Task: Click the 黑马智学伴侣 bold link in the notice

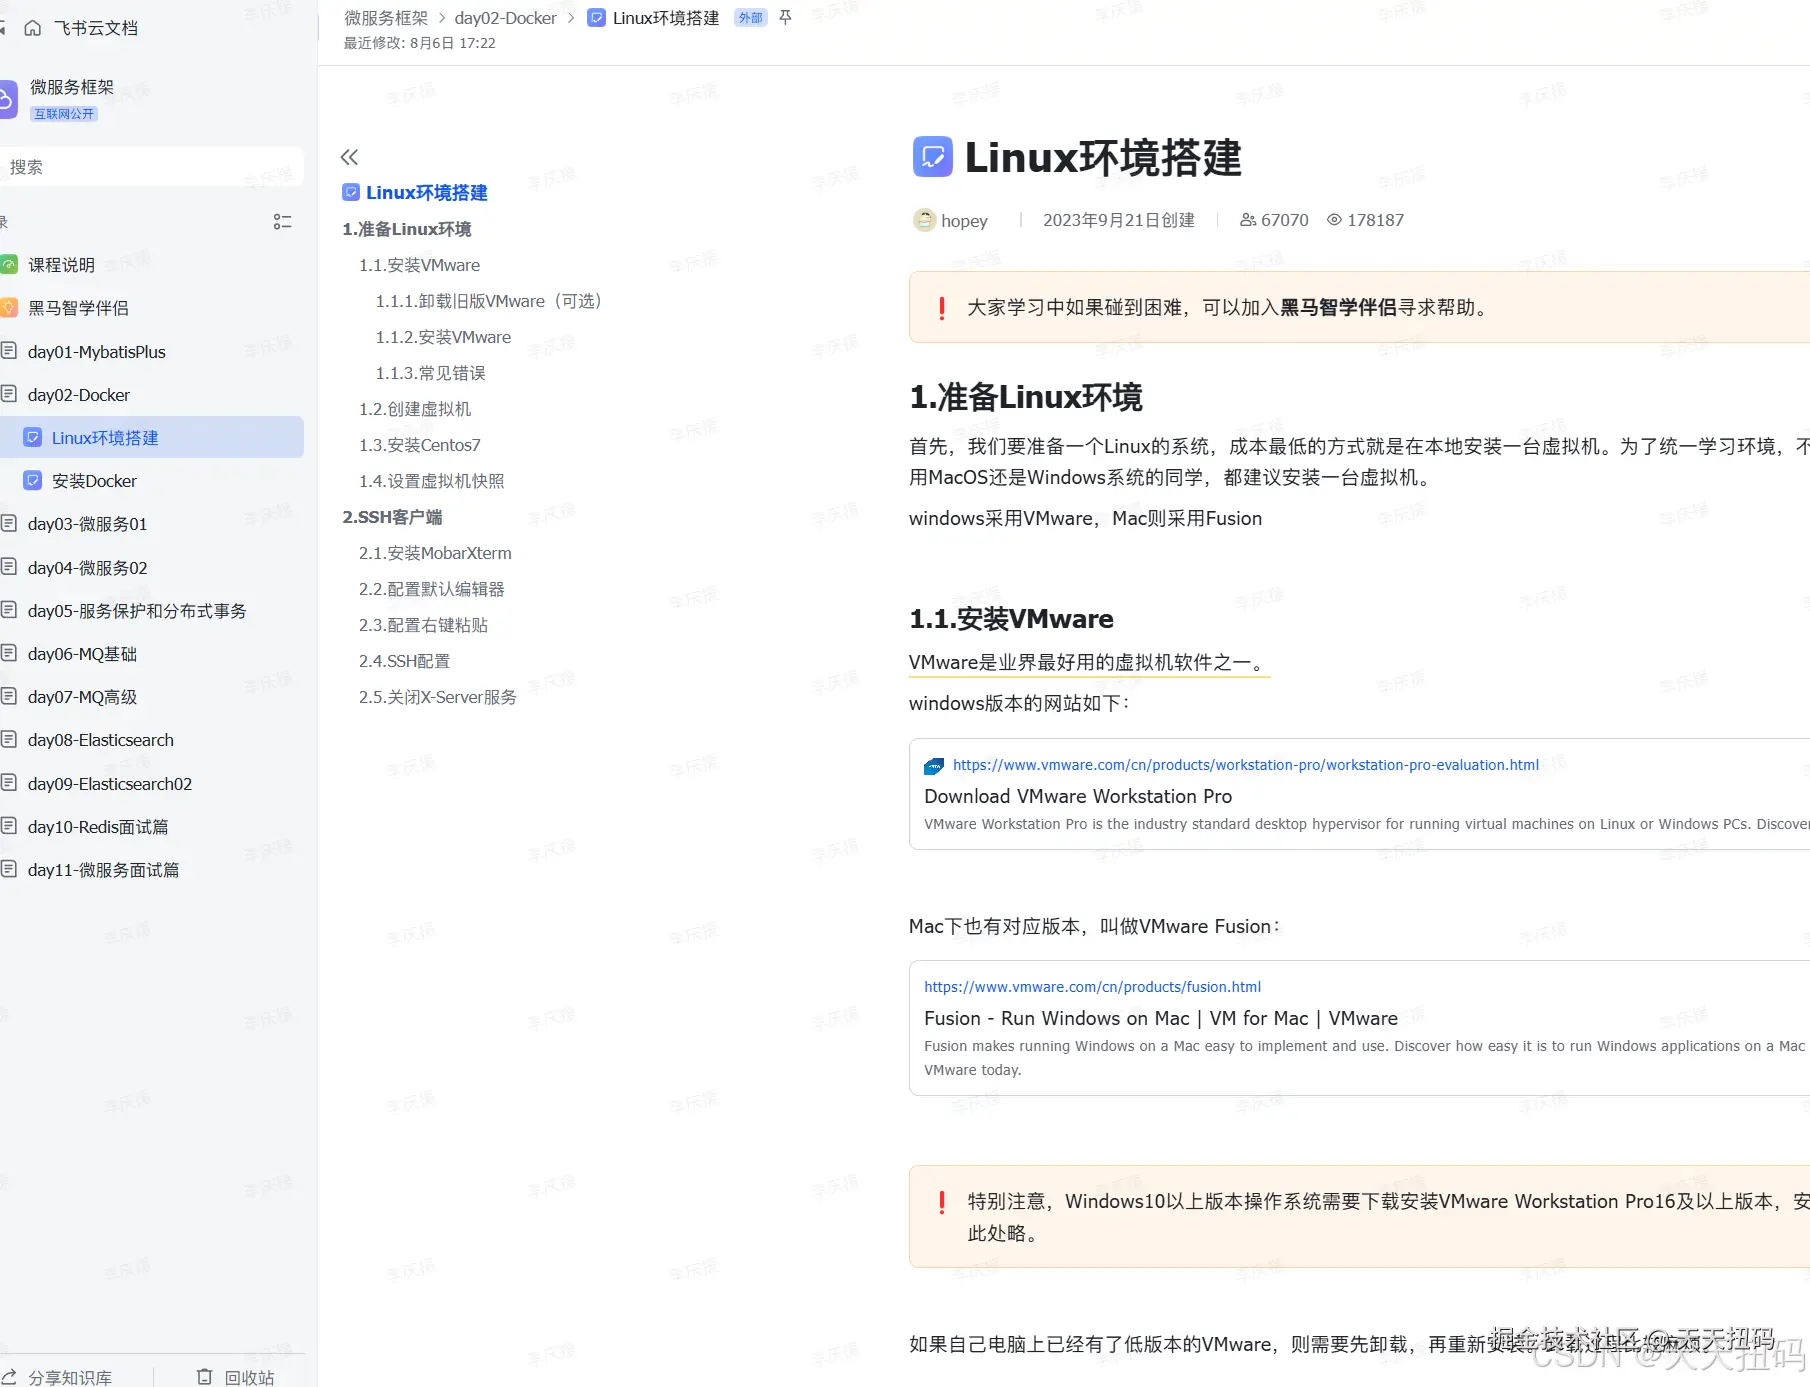Action: coord(1339,308)
